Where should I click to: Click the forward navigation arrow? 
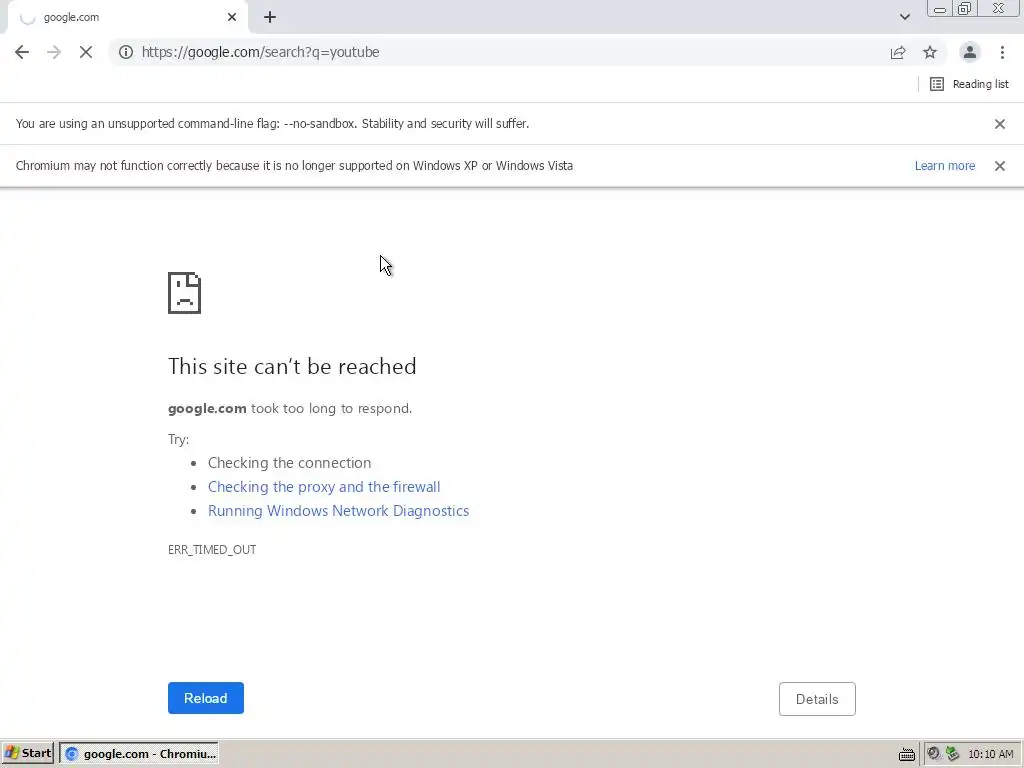54,52
